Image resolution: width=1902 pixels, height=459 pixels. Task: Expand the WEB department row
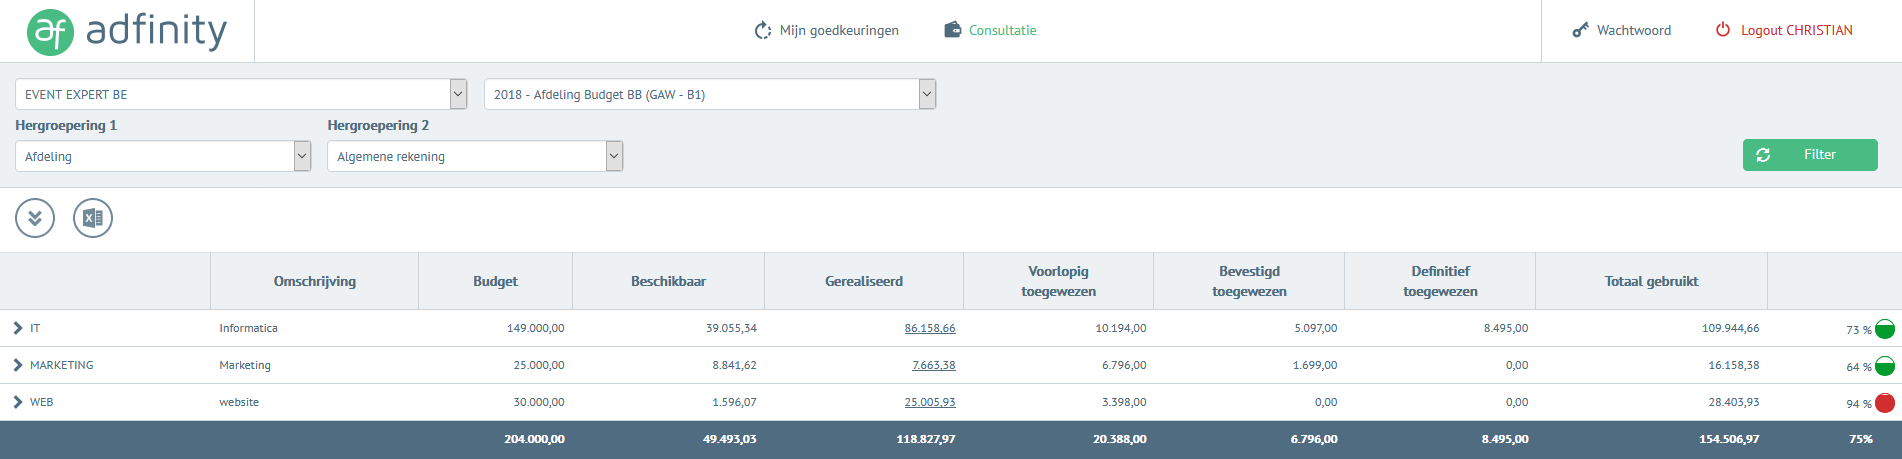click(18, 402)
